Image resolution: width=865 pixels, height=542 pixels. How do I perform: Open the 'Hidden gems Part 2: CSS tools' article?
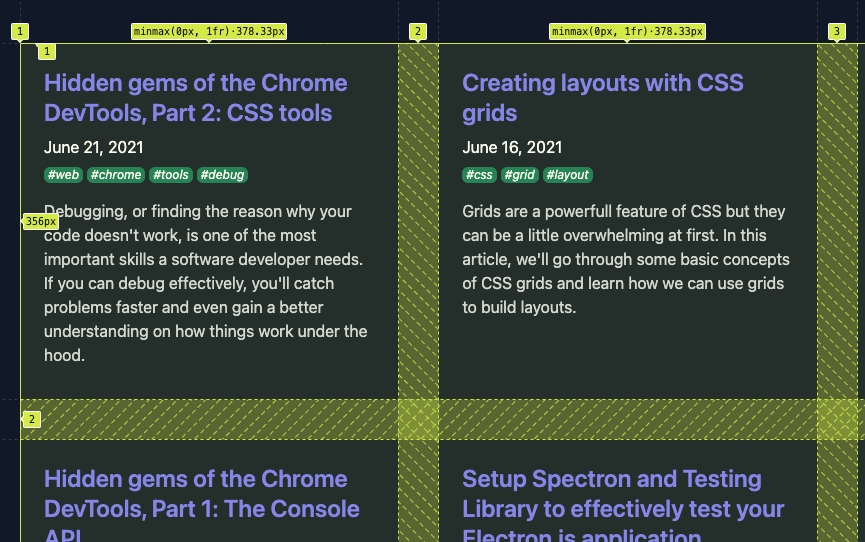click(x=195, y=98)
